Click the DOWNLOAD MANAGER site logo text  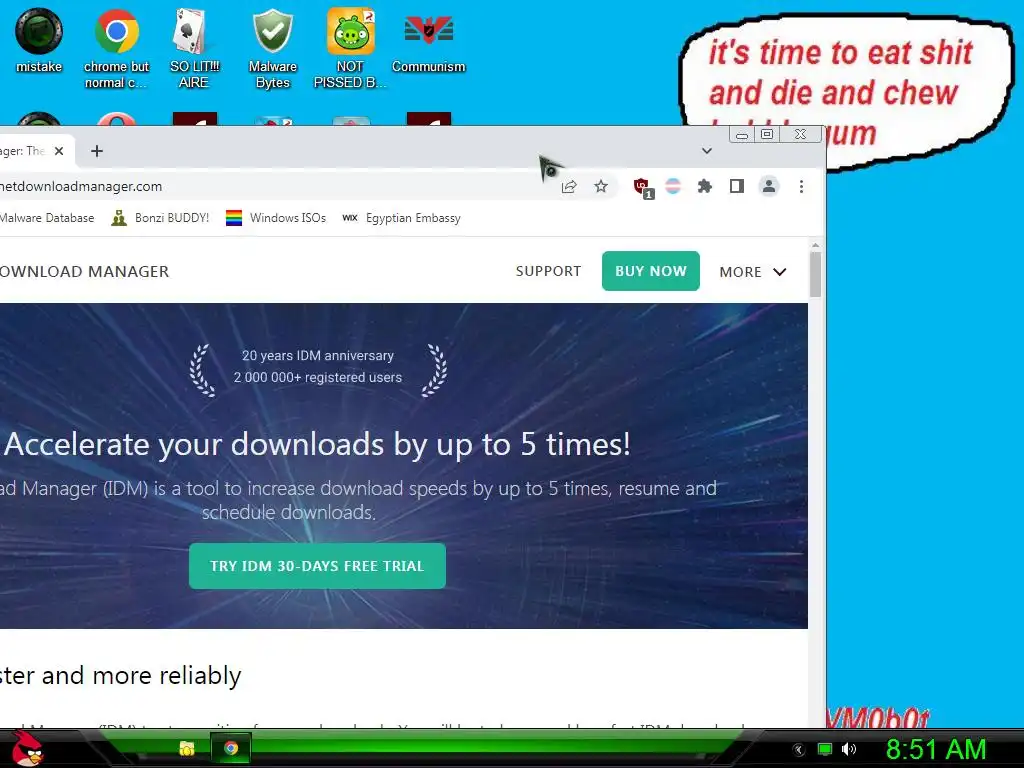tap(84, 272)
